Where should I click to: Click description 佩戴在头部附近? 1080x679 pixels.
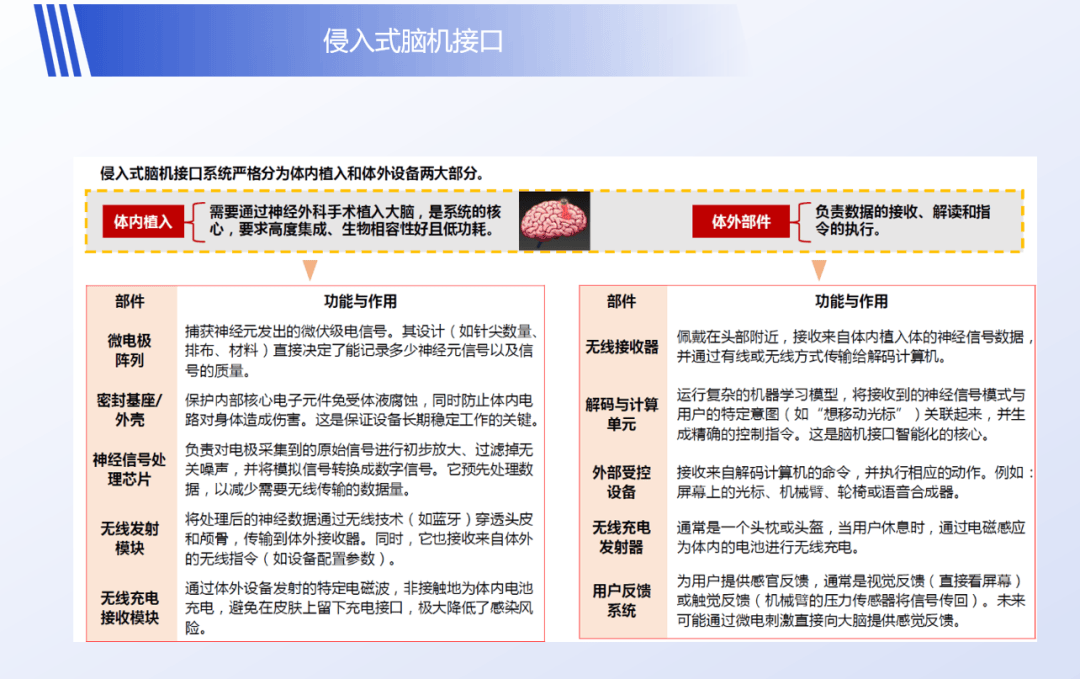(854, 346)
